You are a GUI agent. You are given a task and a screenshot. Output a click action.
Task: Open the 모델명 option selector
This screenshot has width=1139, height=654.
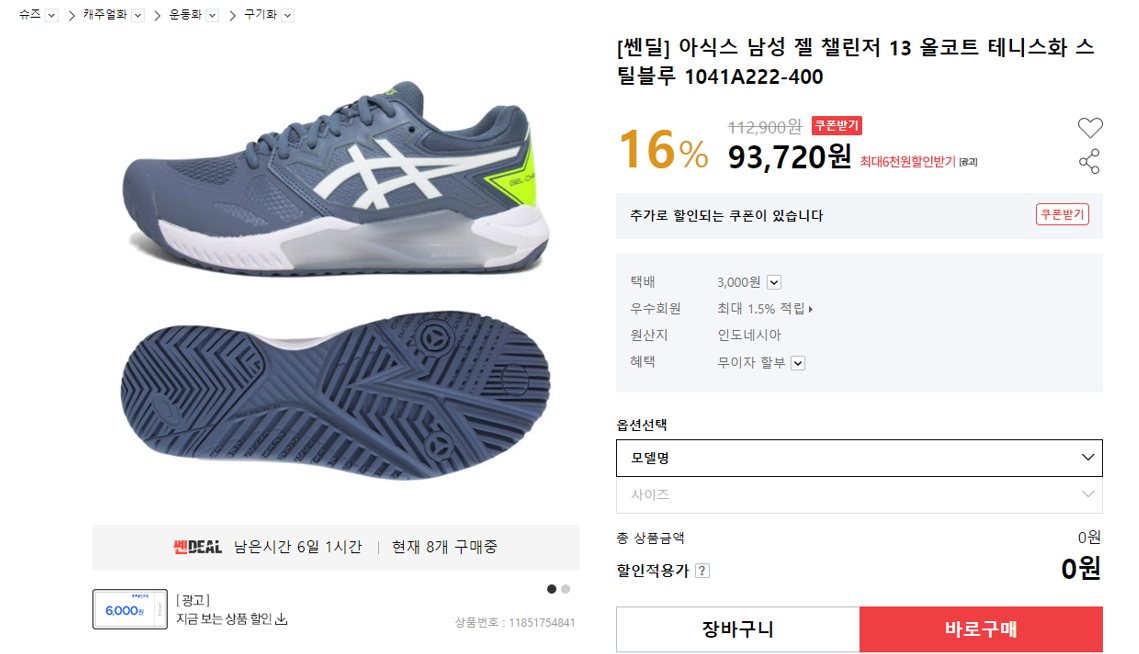[x=859, y=458]
